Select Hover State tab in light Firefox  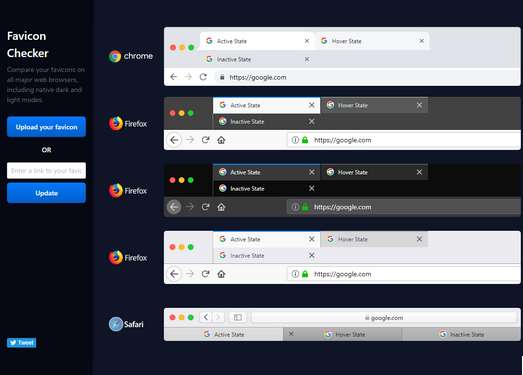click(374, 239)
